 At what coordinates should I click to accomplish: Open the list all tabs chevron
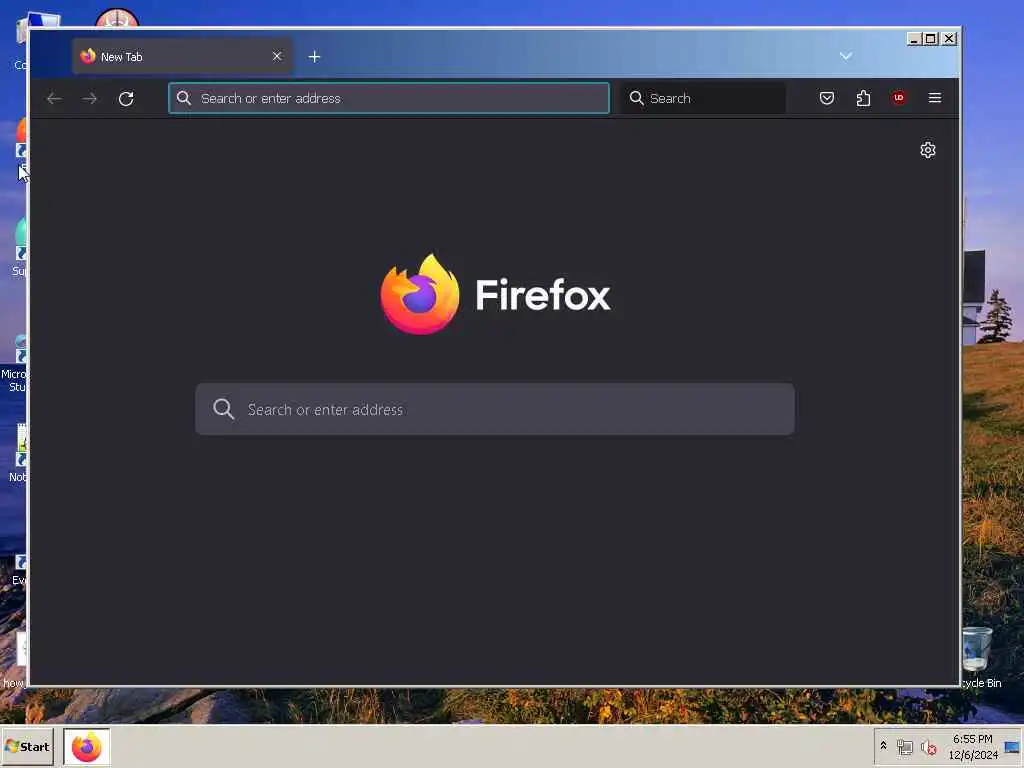point(846,56)
